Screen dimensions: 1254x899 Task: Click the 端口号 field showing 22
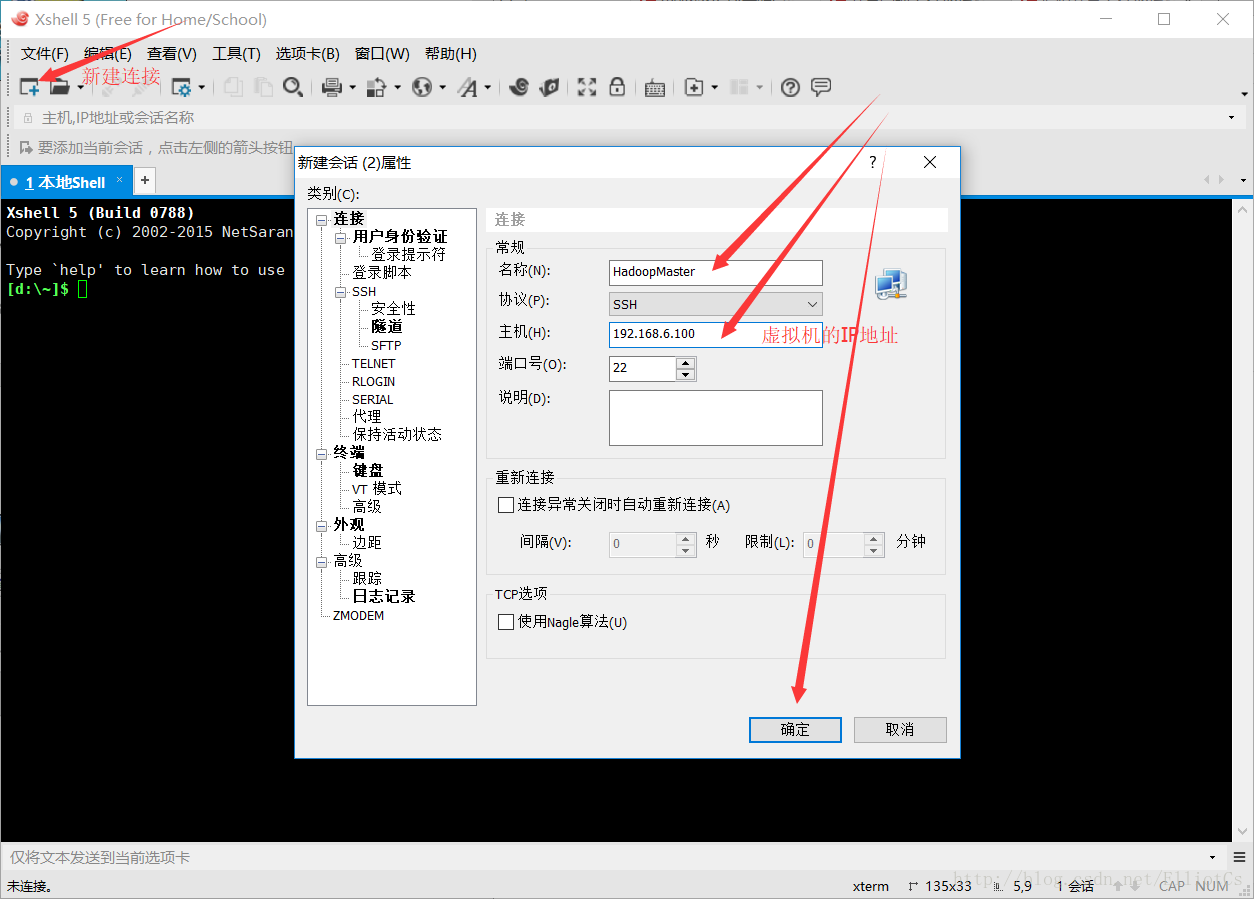coord(643,368)
